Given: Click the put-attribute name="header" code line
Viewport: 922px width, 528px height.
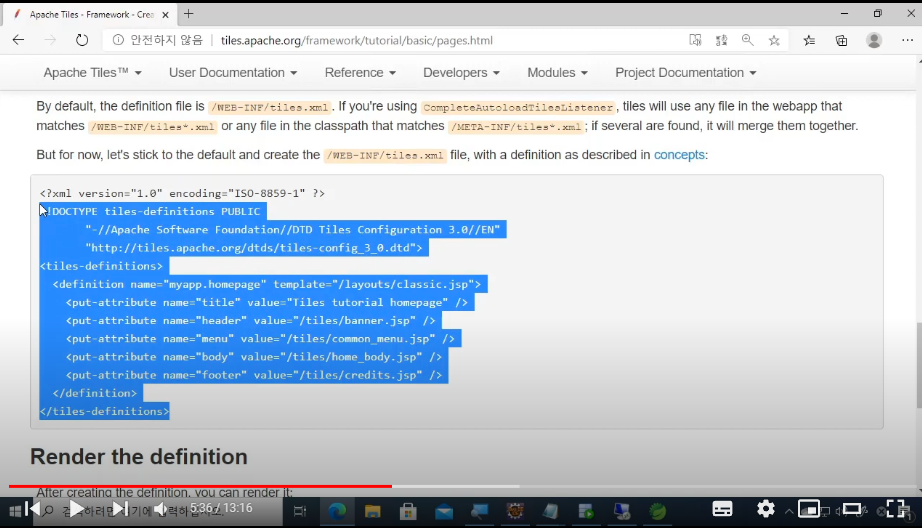Looking at the screenshot, I should [250, 320].
